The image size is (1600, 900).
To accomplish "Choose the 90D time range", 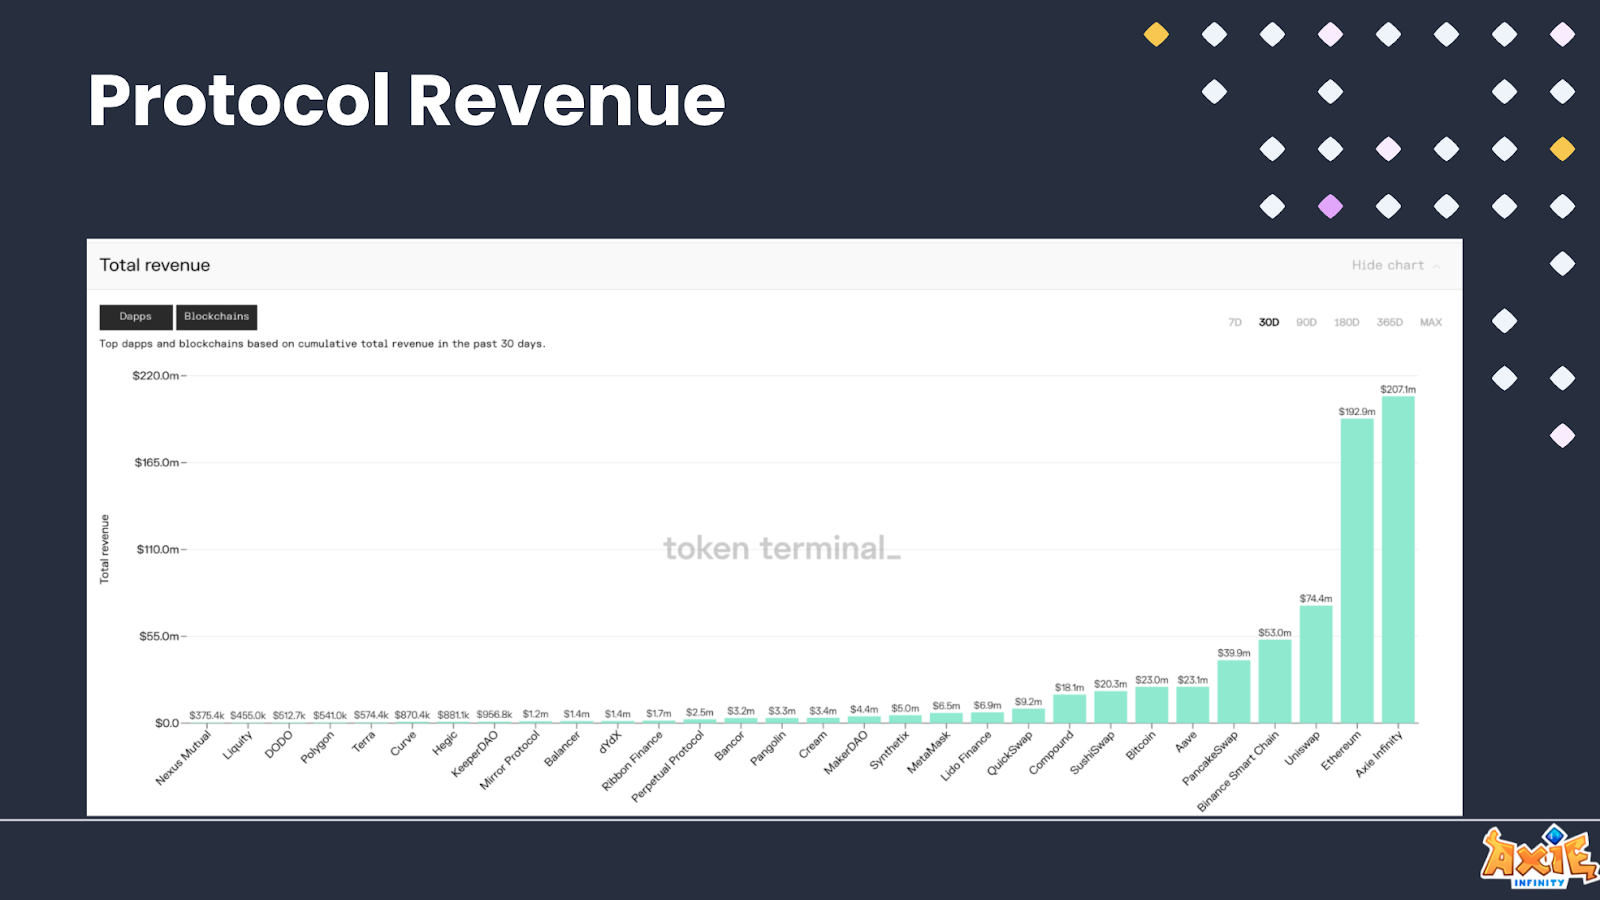I will (x=1306, y=322).
